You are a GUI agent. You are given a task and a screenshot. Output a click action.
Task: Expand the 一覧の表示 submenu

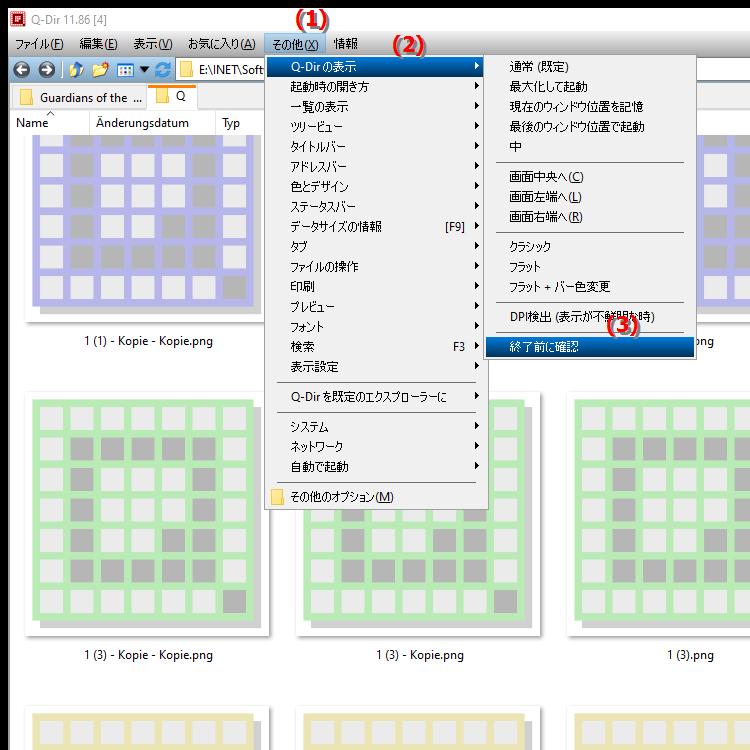[x=375, y=107]
